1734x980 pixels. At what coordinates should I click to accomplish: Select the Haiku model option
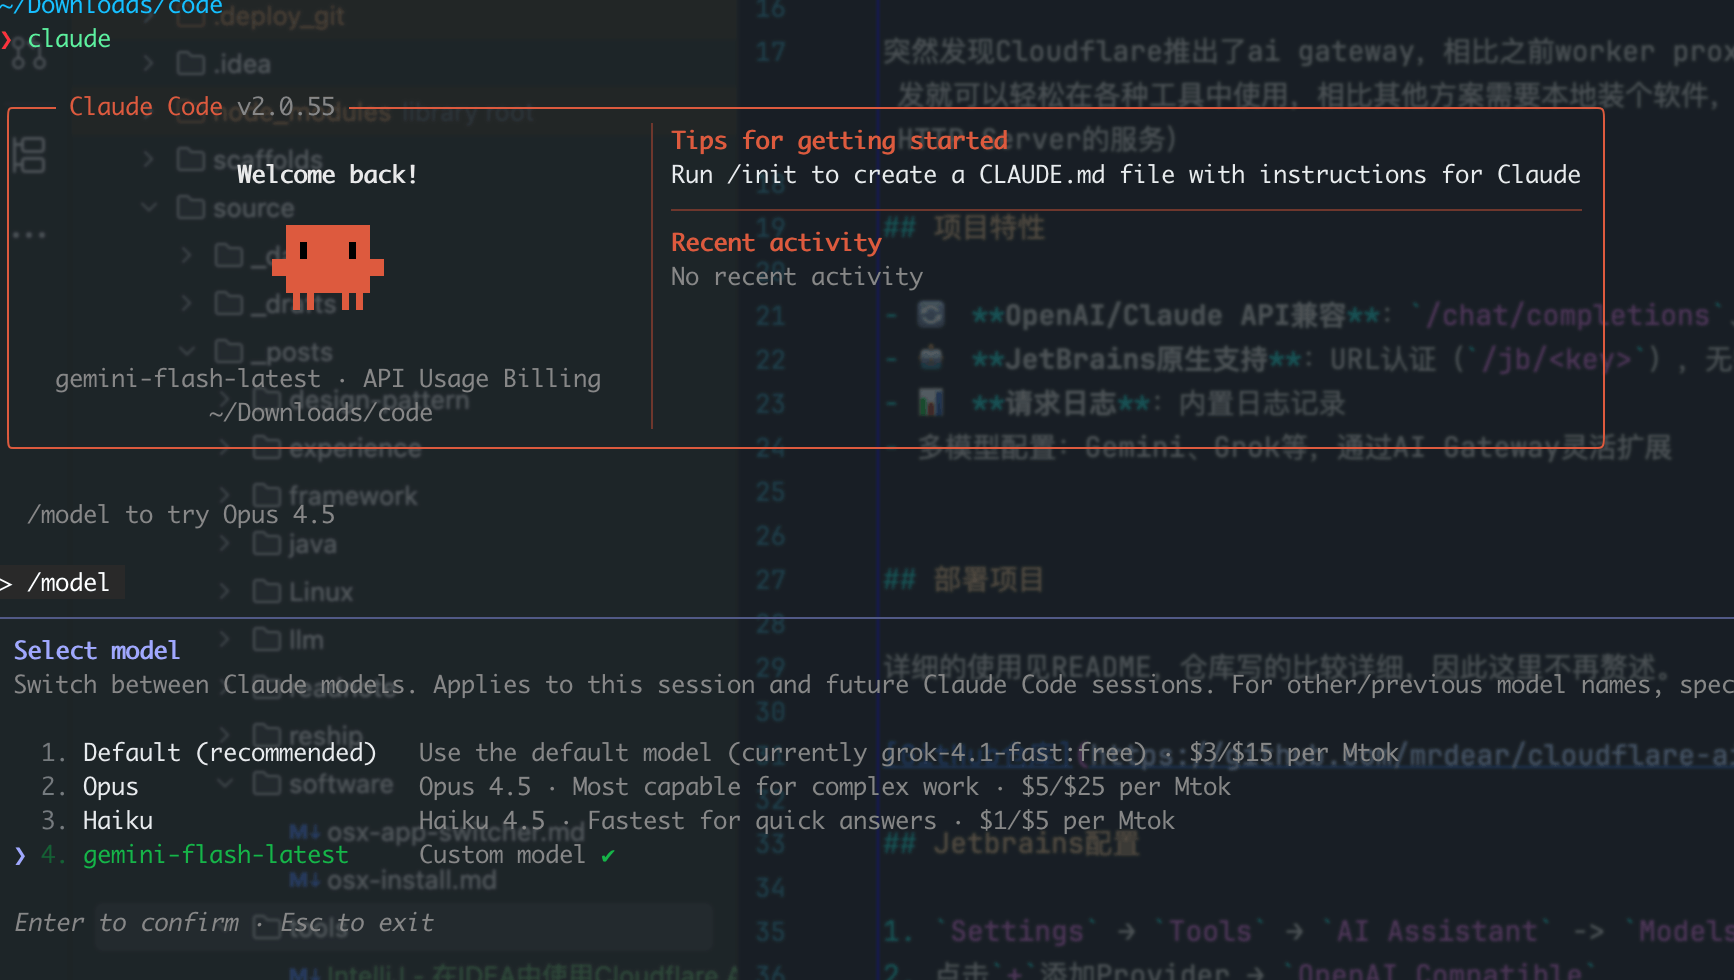pyautogui.click(x=117, y=821)
